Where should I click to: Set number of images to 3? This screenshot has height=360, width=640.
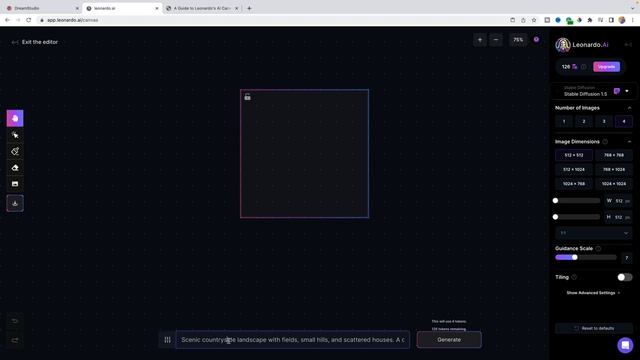(604, 122)
